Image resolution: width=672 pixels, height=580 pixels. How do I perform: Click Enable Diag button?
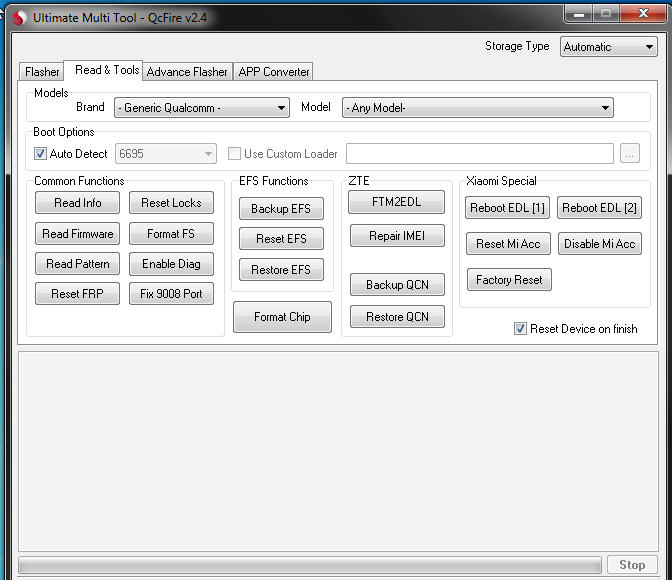pyautogui.click(x=171, y=264)
